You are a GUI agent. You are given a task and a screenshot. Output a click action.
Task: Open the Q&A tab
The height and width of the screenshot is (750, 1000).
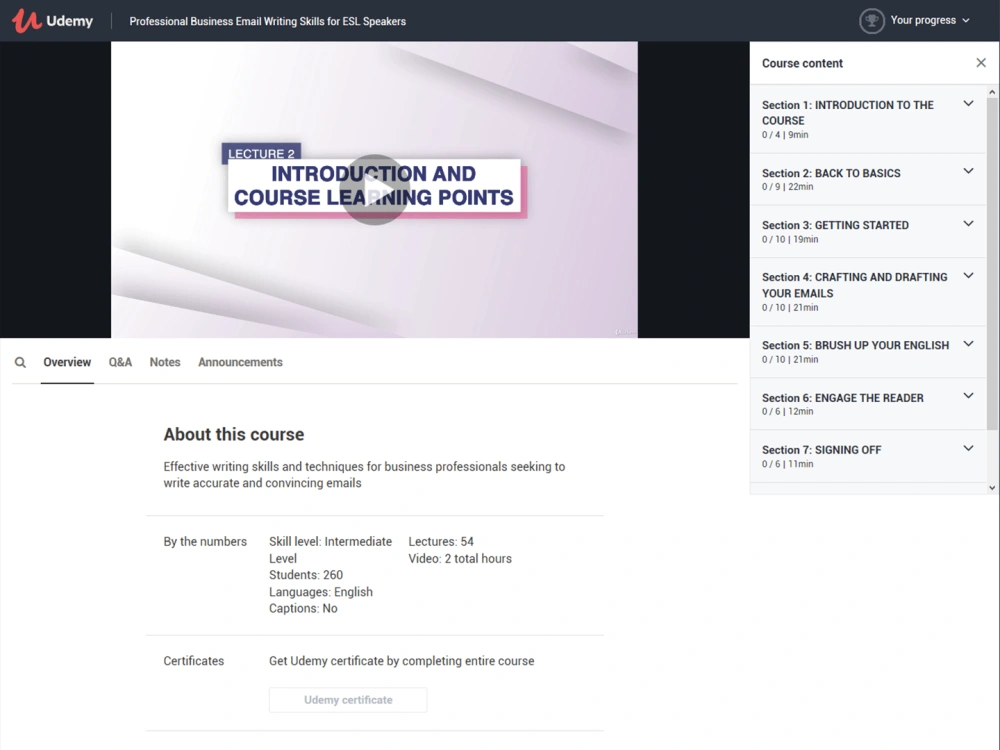point(120,362)
